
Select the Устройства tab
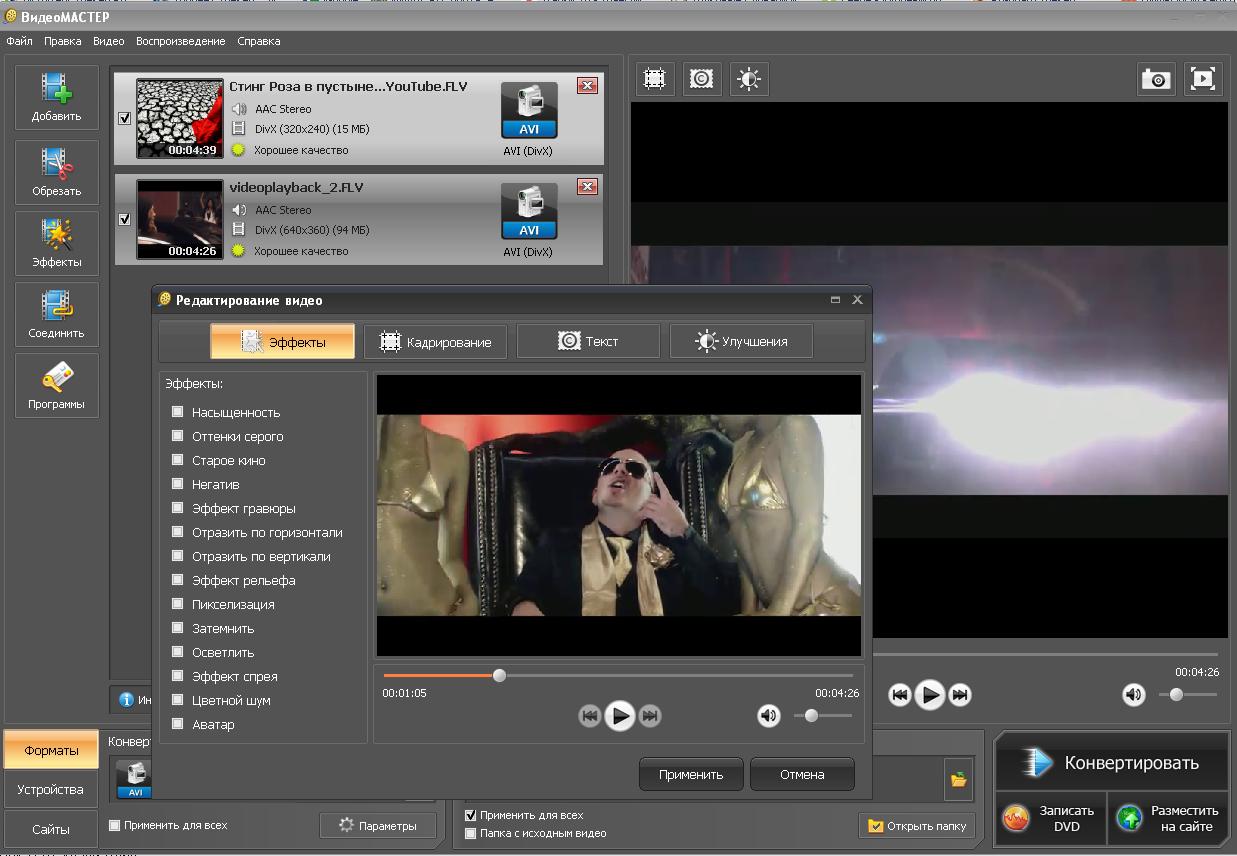[51, 789]
